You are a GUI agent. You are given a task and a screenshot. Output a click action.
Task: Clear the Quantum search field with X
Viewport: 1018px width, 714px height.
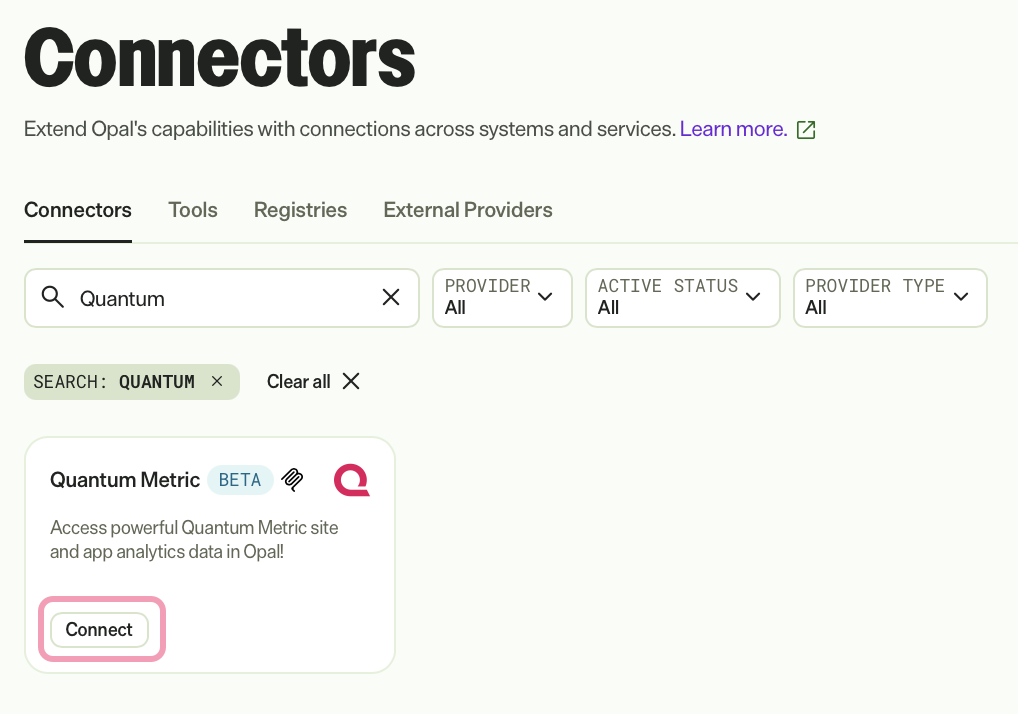pos(391,297)
